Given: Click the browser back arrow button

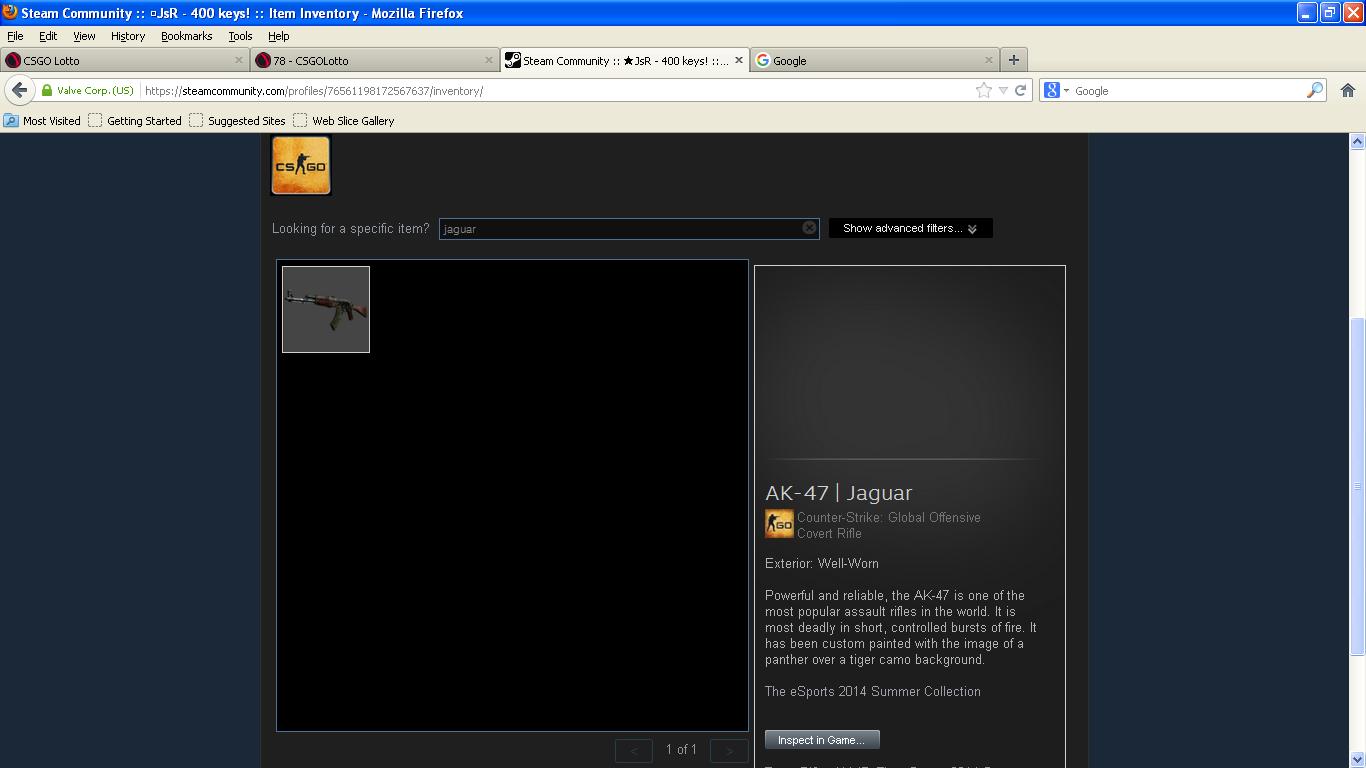Looking at the screenshot, I should pos(19,90).
